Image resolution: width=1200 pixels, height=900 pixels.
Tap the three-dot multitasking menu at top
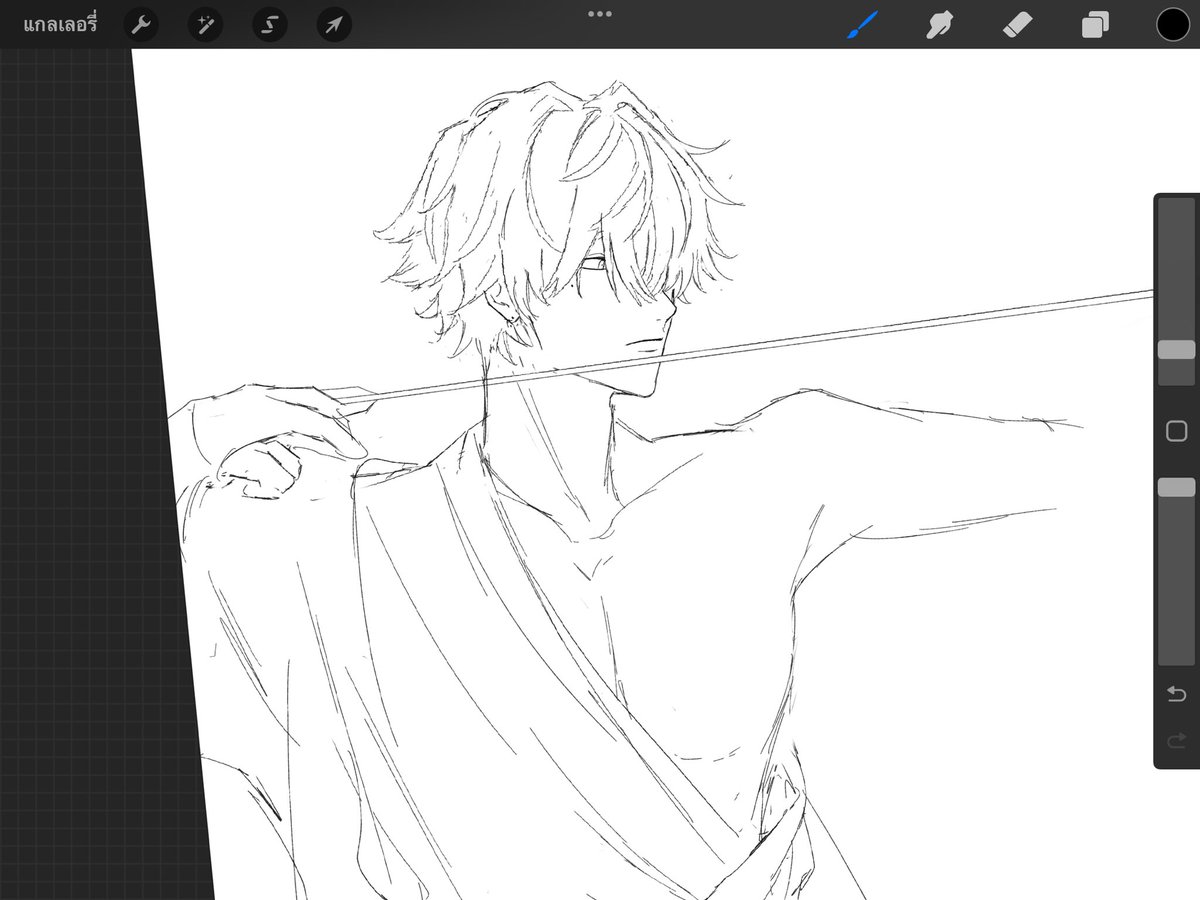[x=600, y=14]
